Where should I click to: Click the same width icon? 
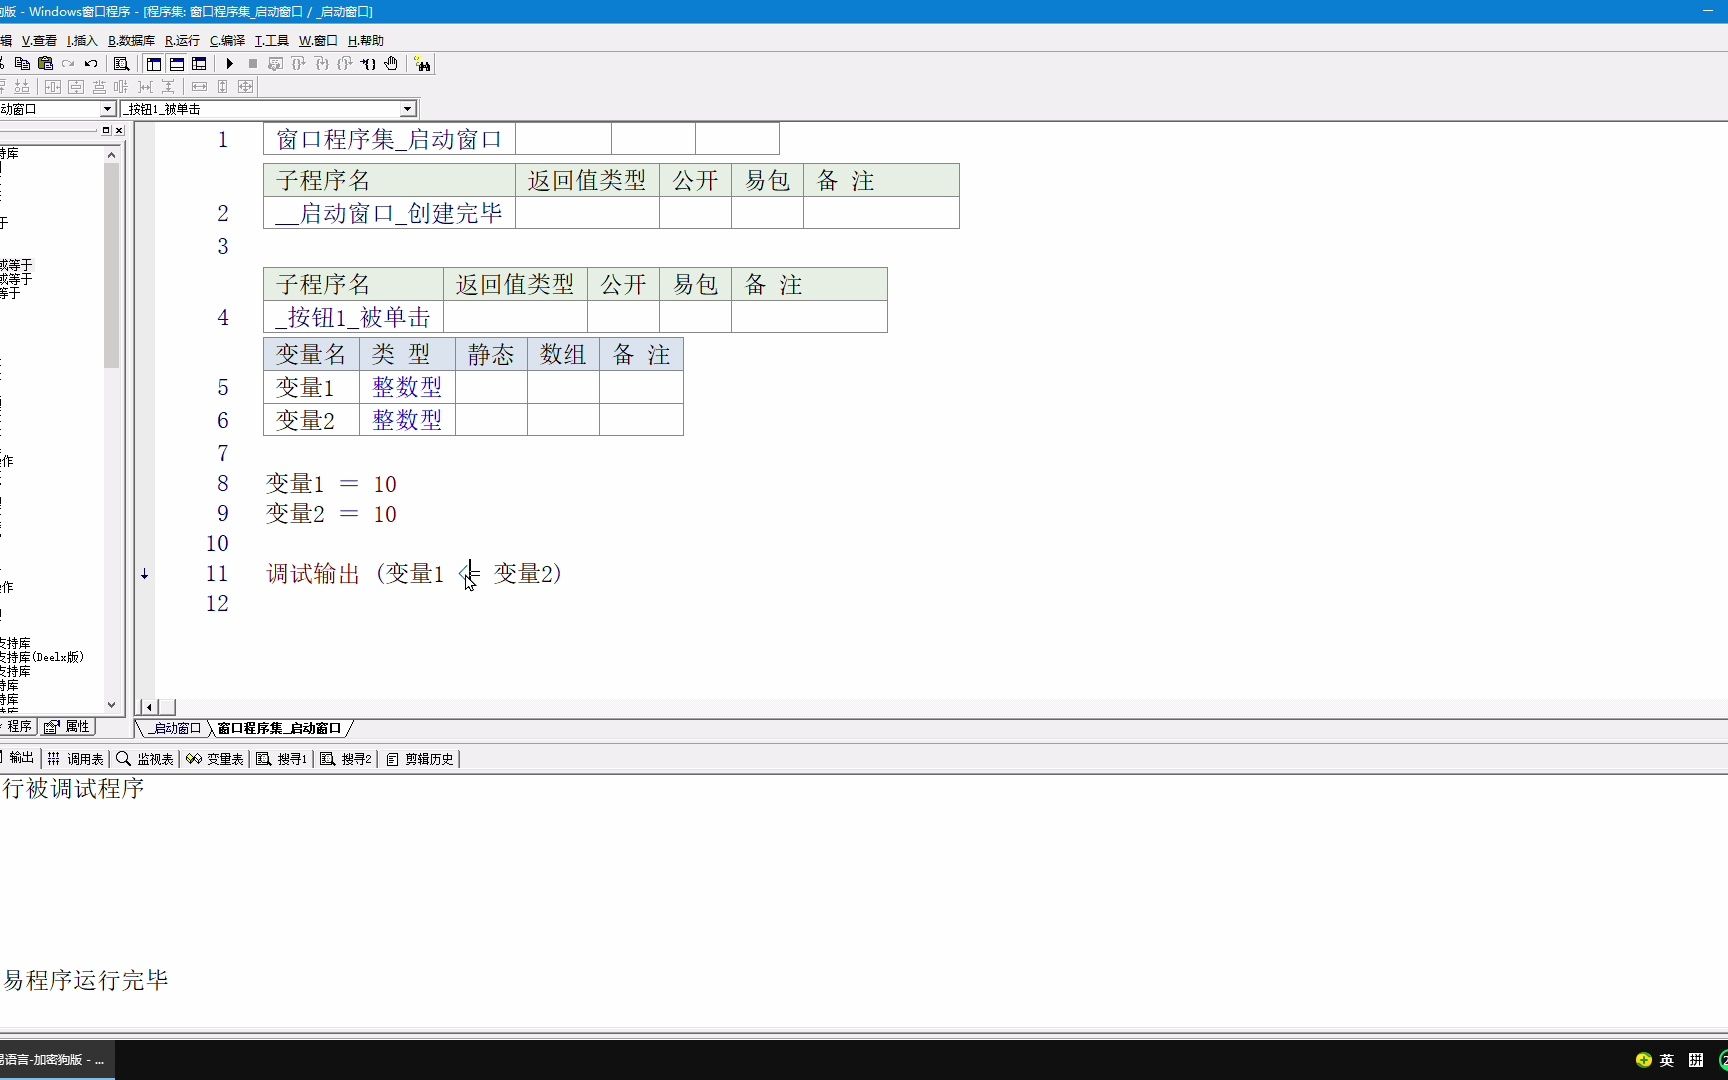[199, 86]
